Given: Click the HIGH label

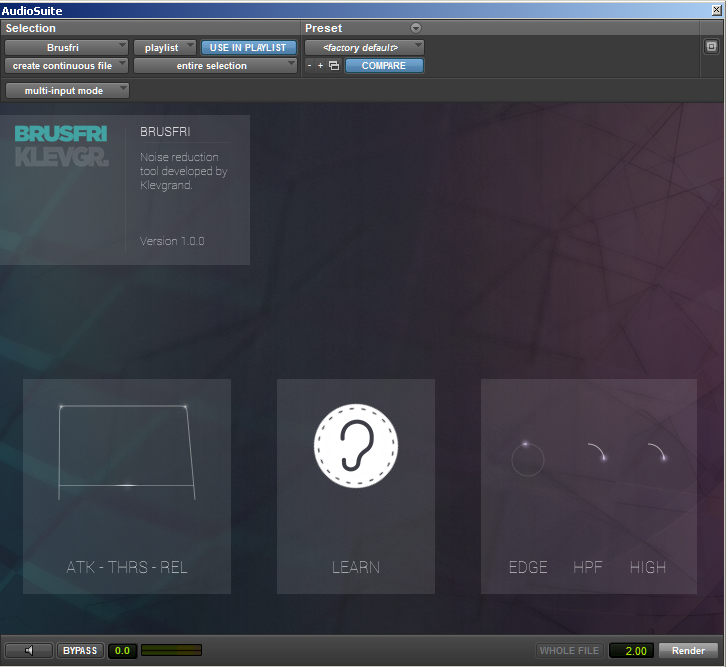Looking at the screenshot, I should click(x=648, y=567).
